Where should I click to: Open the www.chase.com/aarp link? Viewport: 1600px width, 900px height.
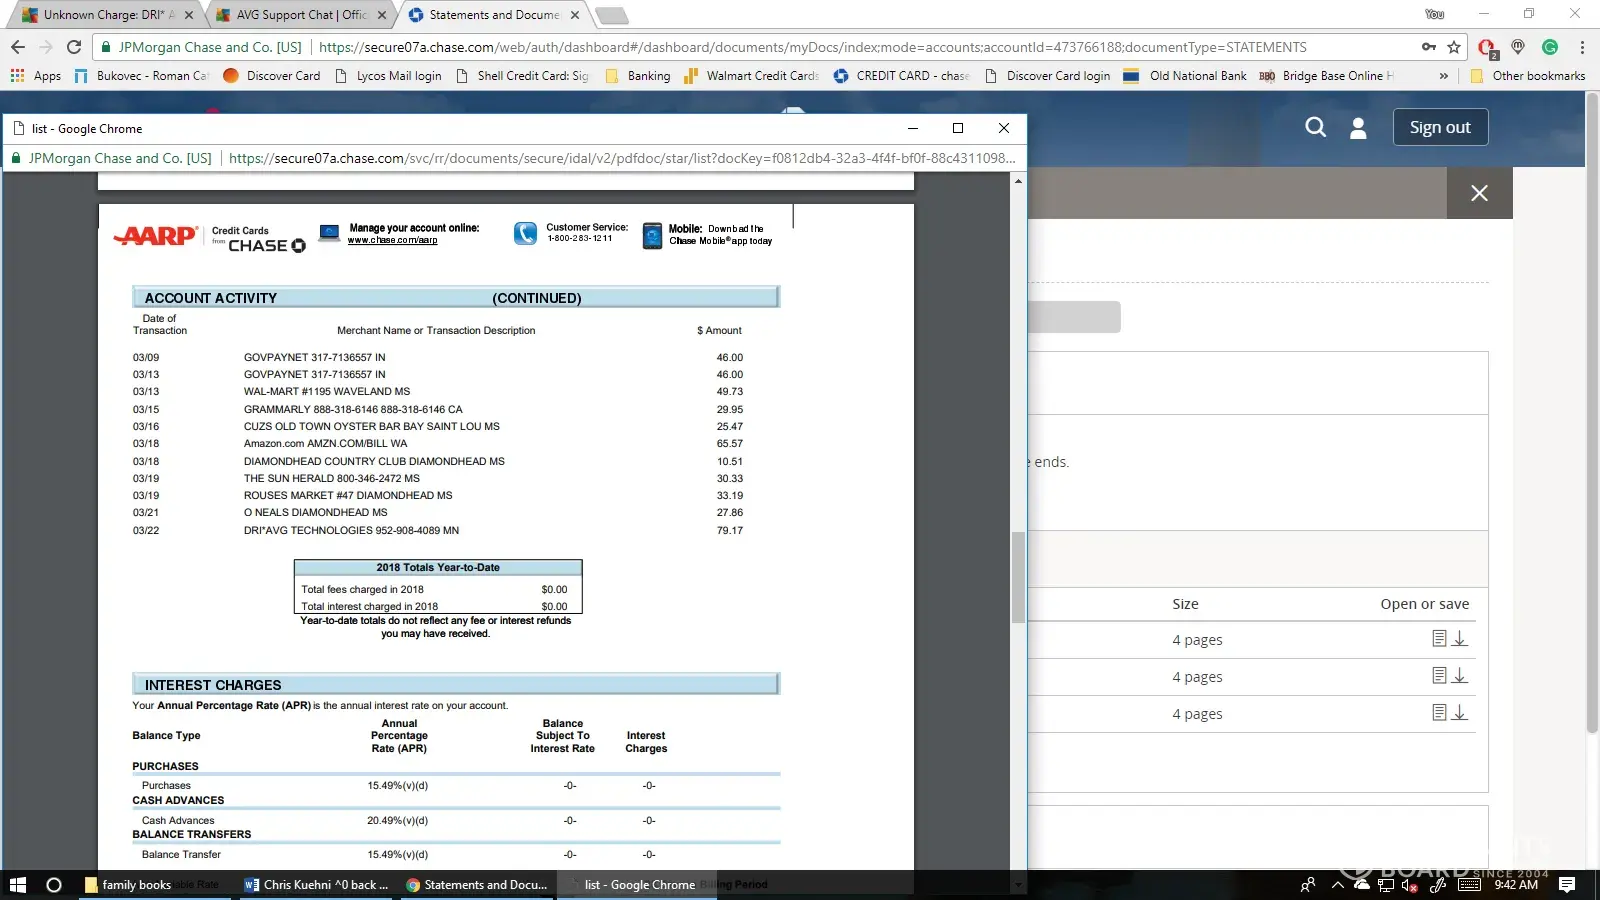point(392,240)
